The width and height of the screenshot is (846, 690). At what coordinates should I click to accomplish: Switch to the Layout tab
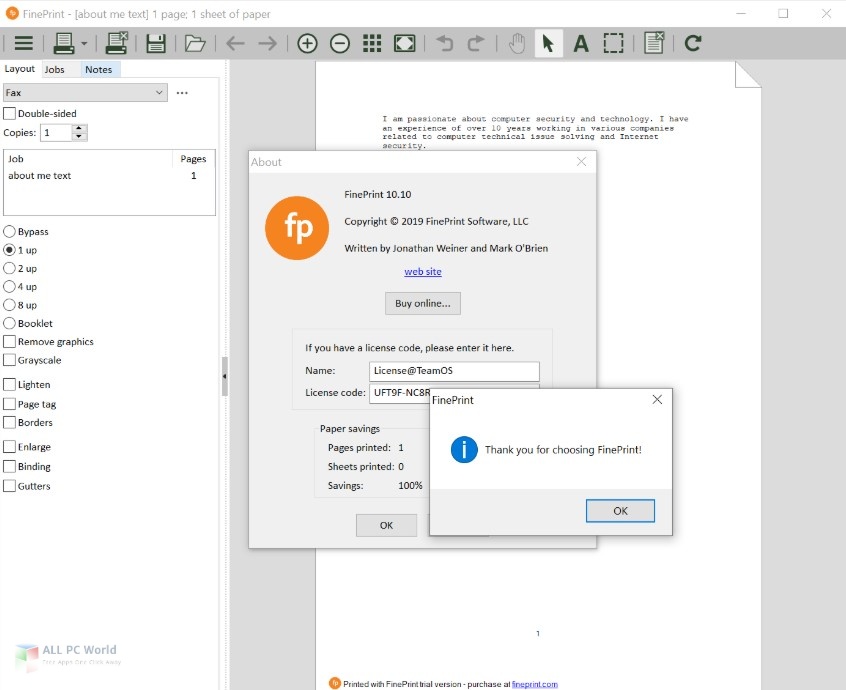click(19, 69)
